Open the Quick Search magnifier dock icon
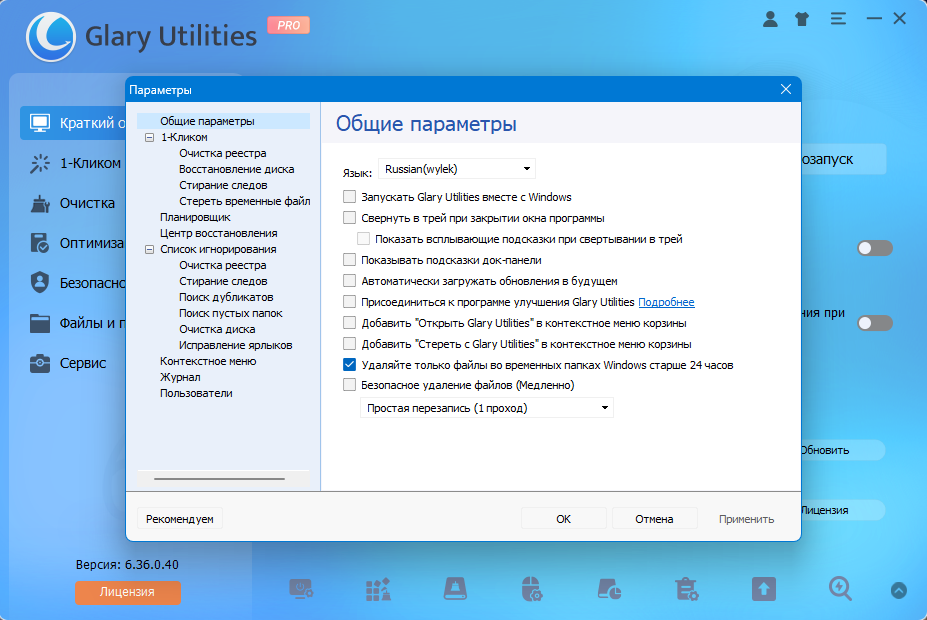Screen dimensions: 927x620 (840, 589)
